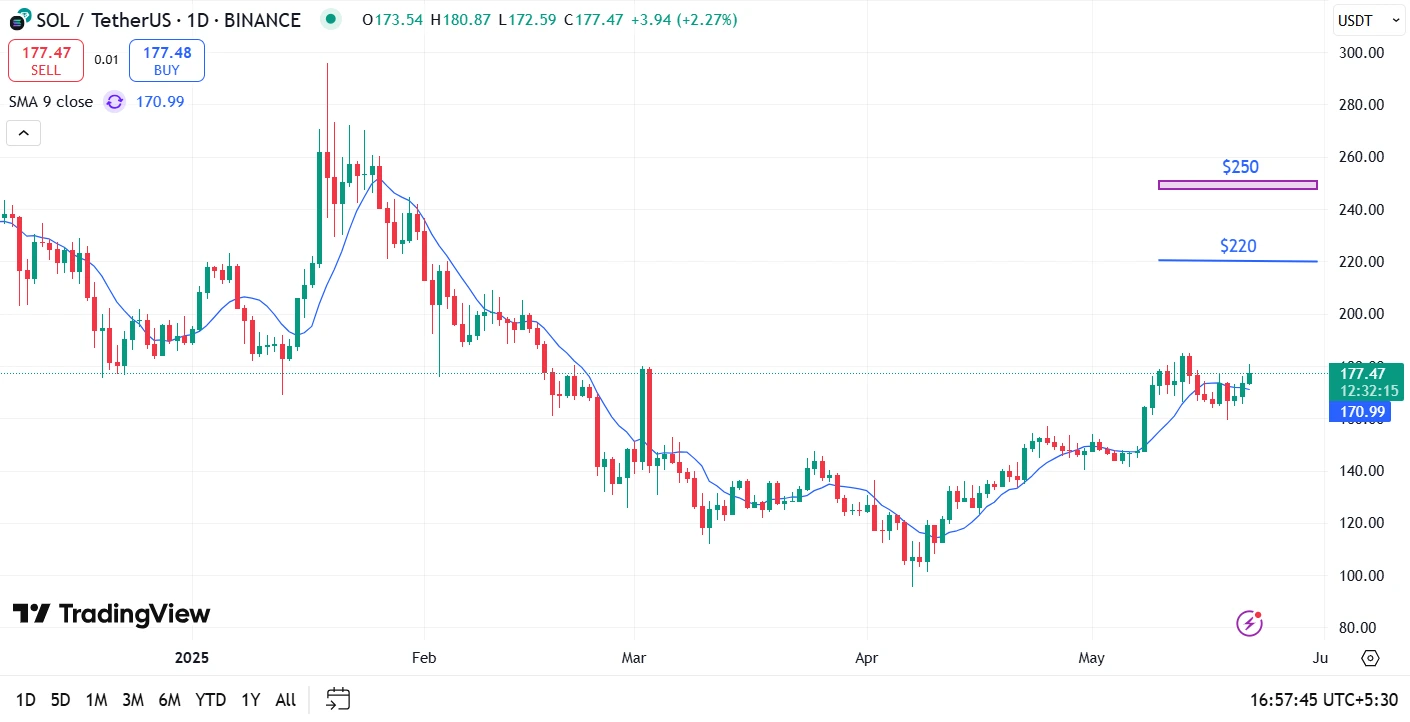Click the purple $250 target zone rectangle
The width and height of the screenshot is (1410, 722).
1238,185
